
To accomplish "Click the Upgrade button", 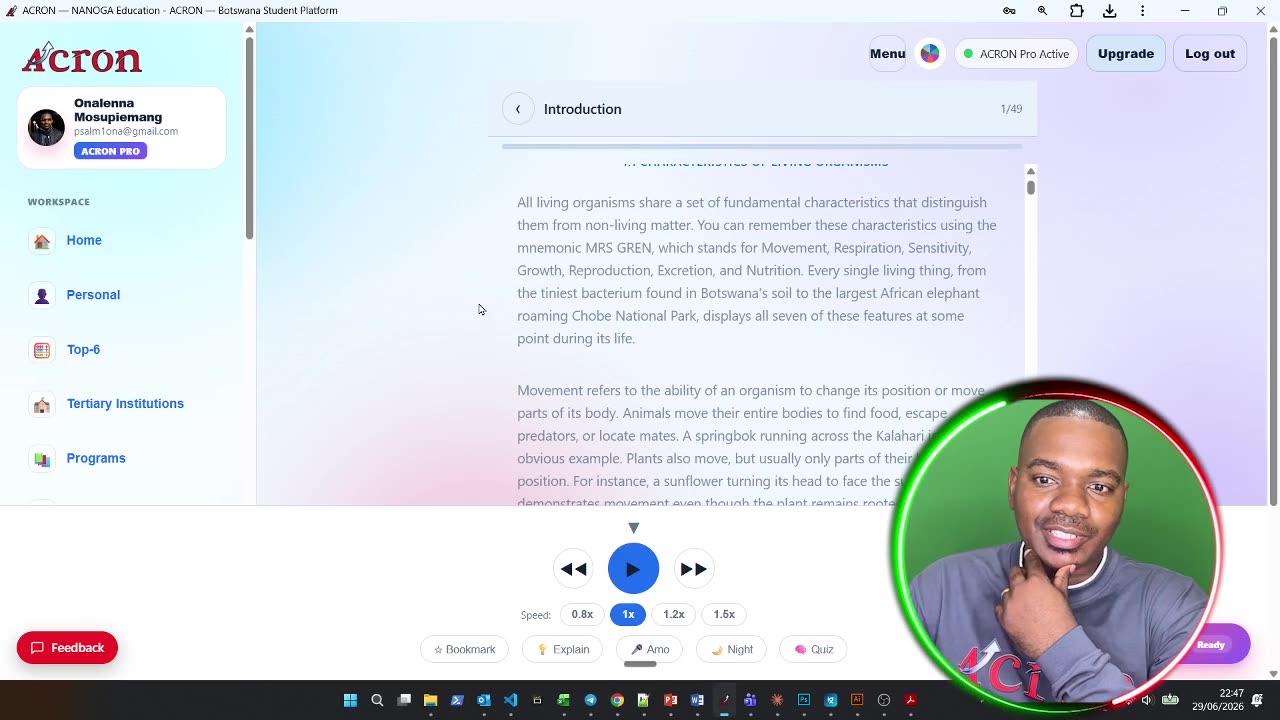I will coord(1126,54).
